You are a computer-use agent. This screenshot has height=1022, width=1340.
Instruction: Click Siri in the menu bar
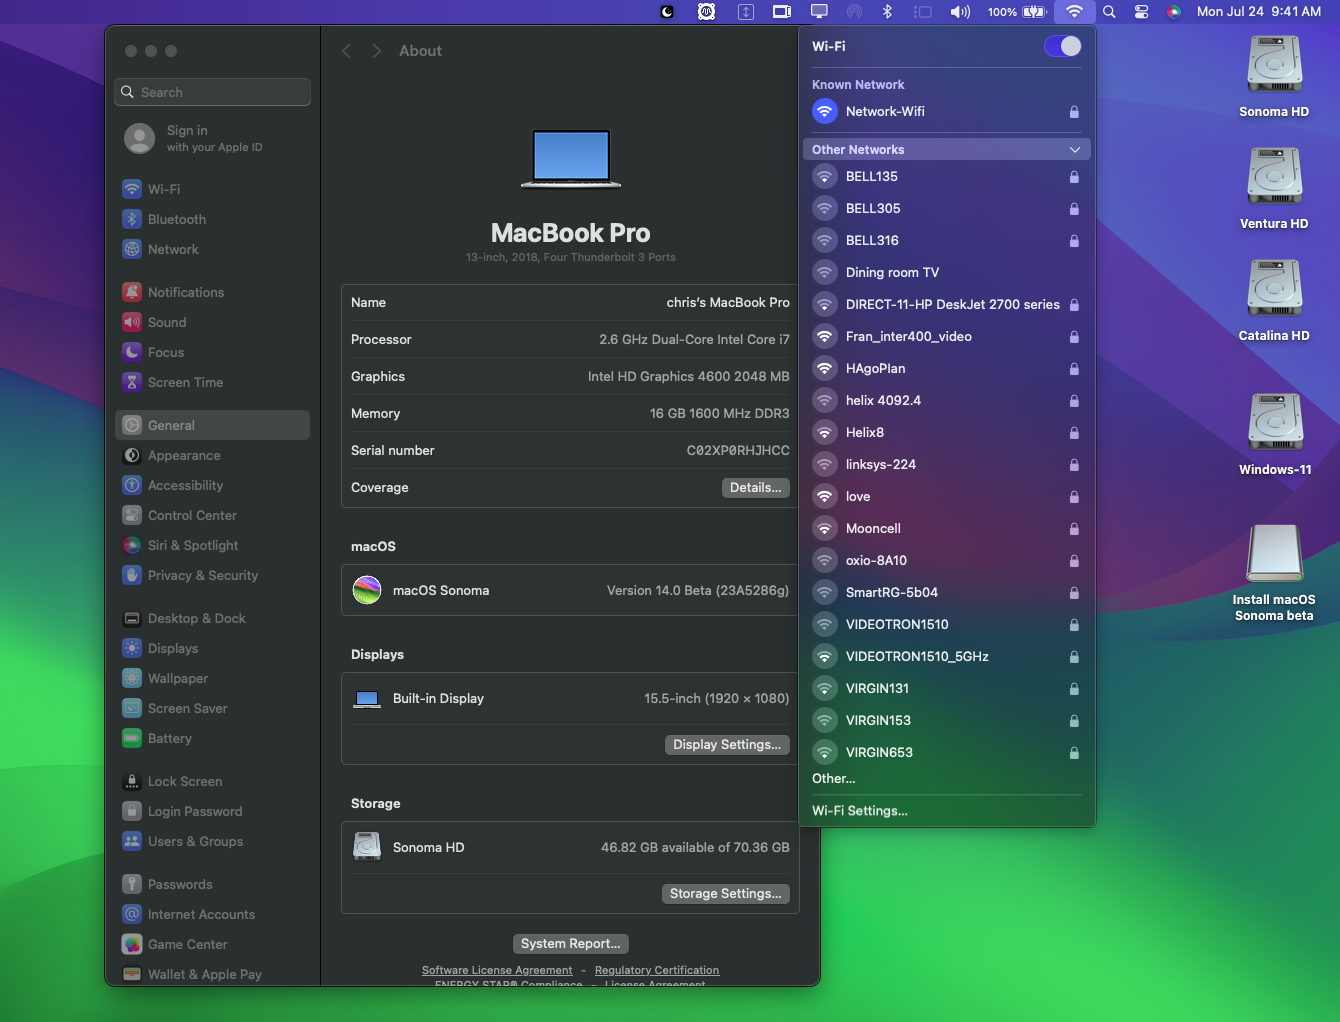[1174, 12]
